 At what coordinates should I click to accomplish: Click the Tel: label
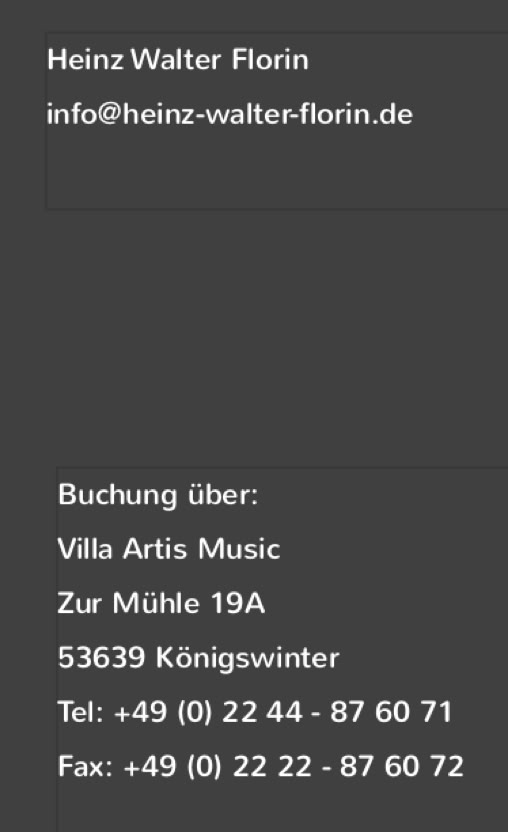[80, 712]
